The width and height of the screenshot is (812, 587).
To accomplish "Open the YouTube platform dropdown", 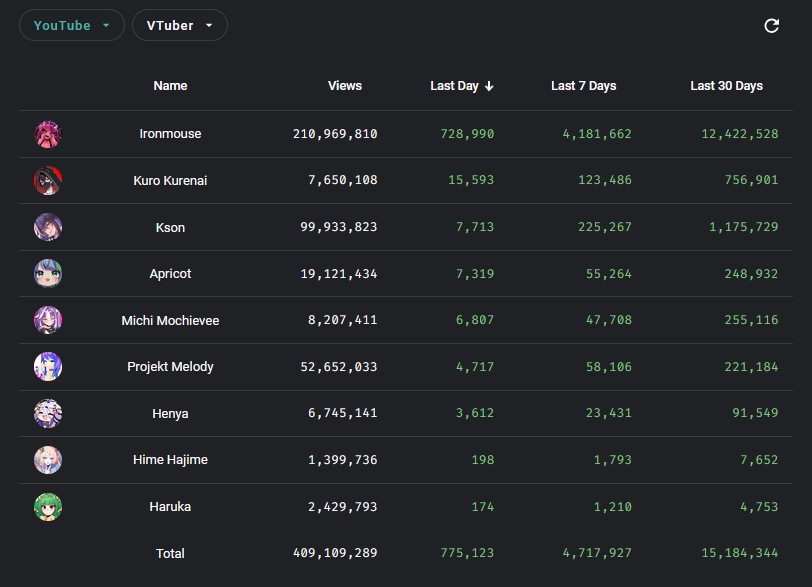I will 72,26.
